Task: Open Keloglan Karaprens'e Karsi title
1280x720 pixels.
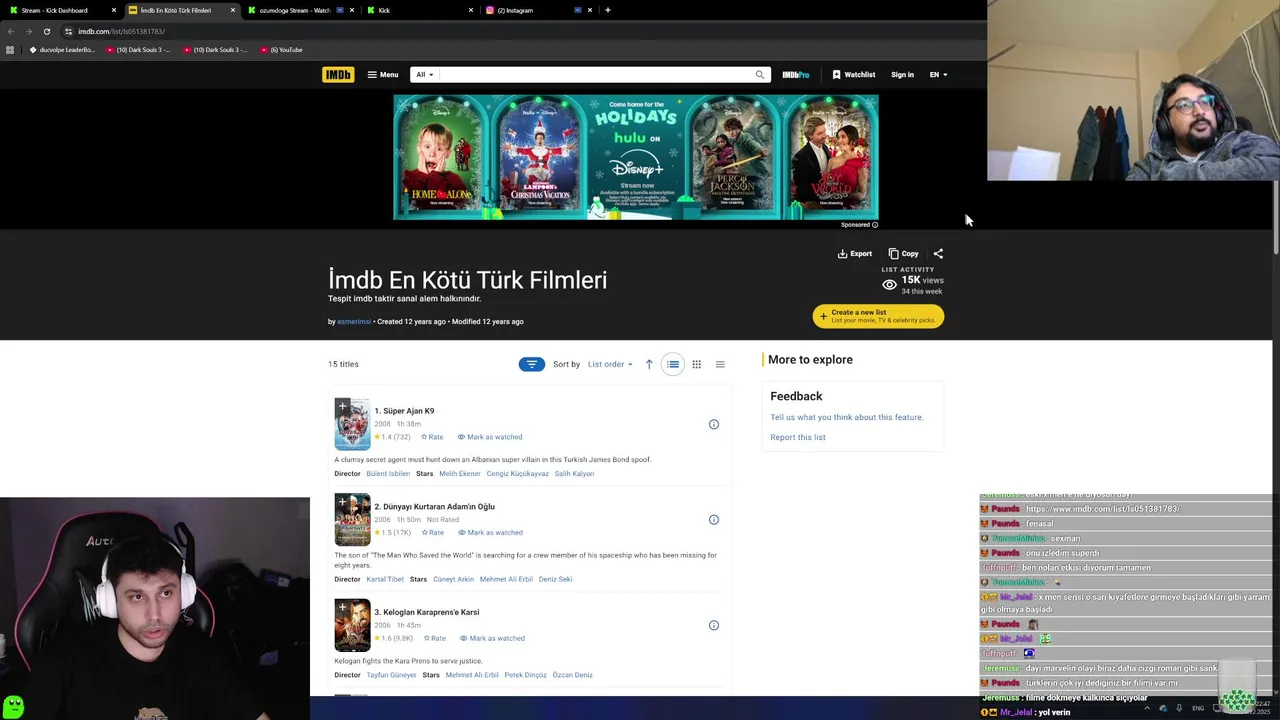Action: pos(426,612)
